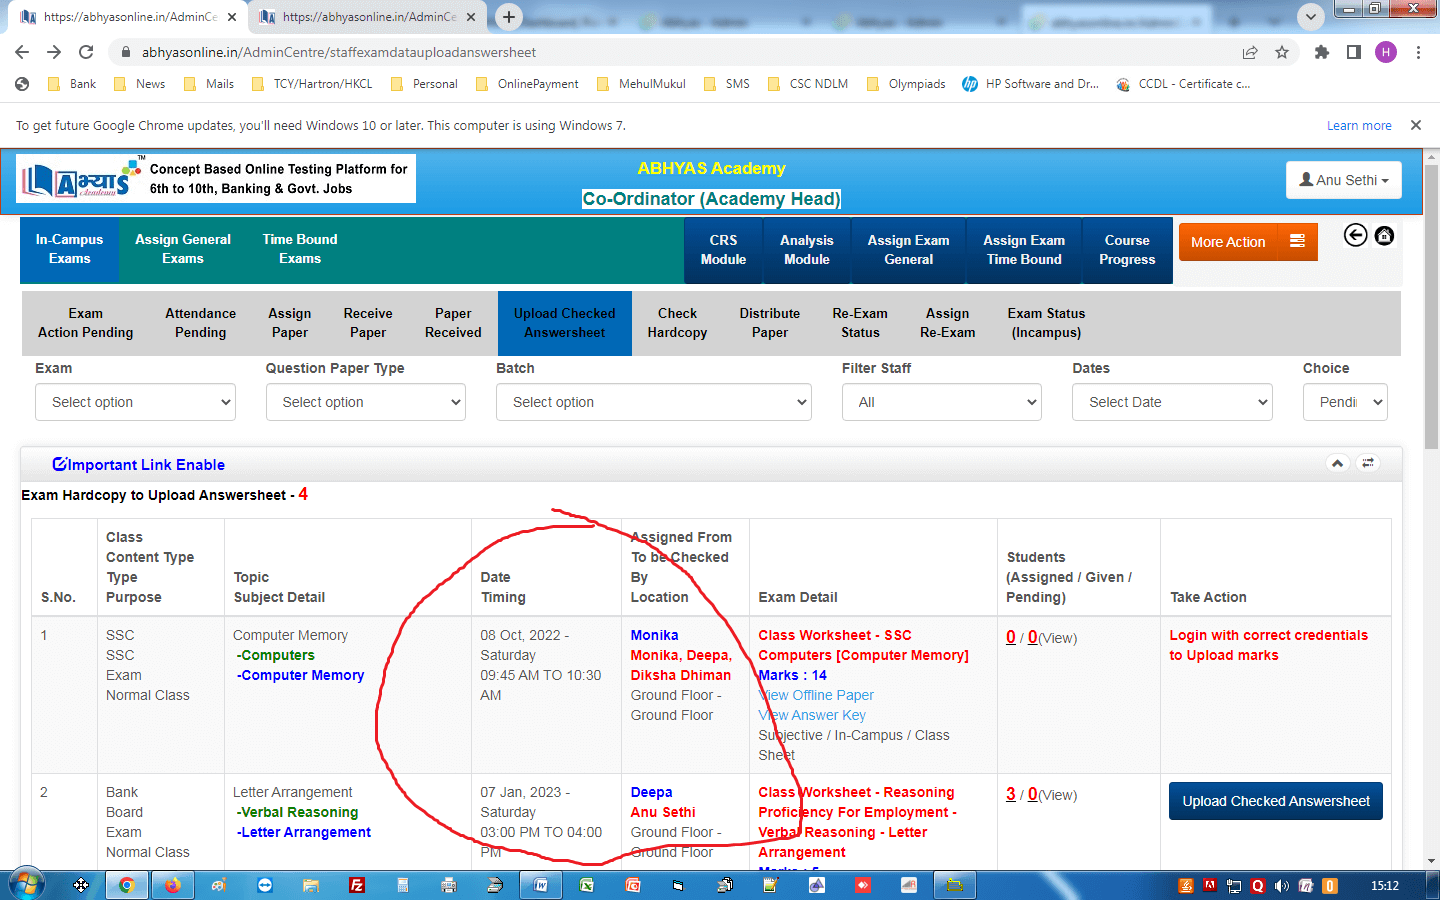Open the Anu Sethi user menu

[1343, 180]
